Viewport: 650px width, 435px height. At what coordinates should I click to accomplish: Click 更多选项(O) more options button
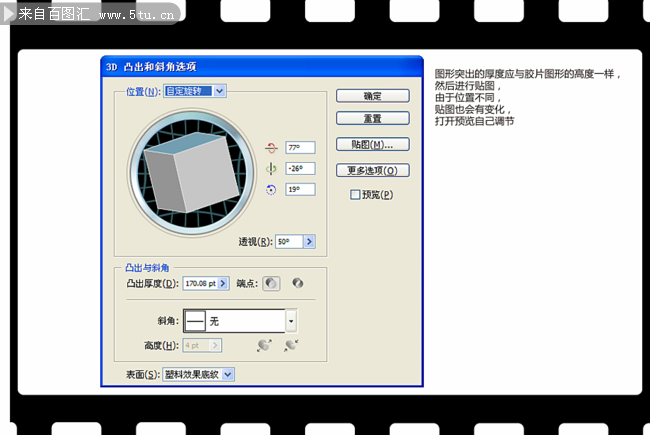click(373, 170)
